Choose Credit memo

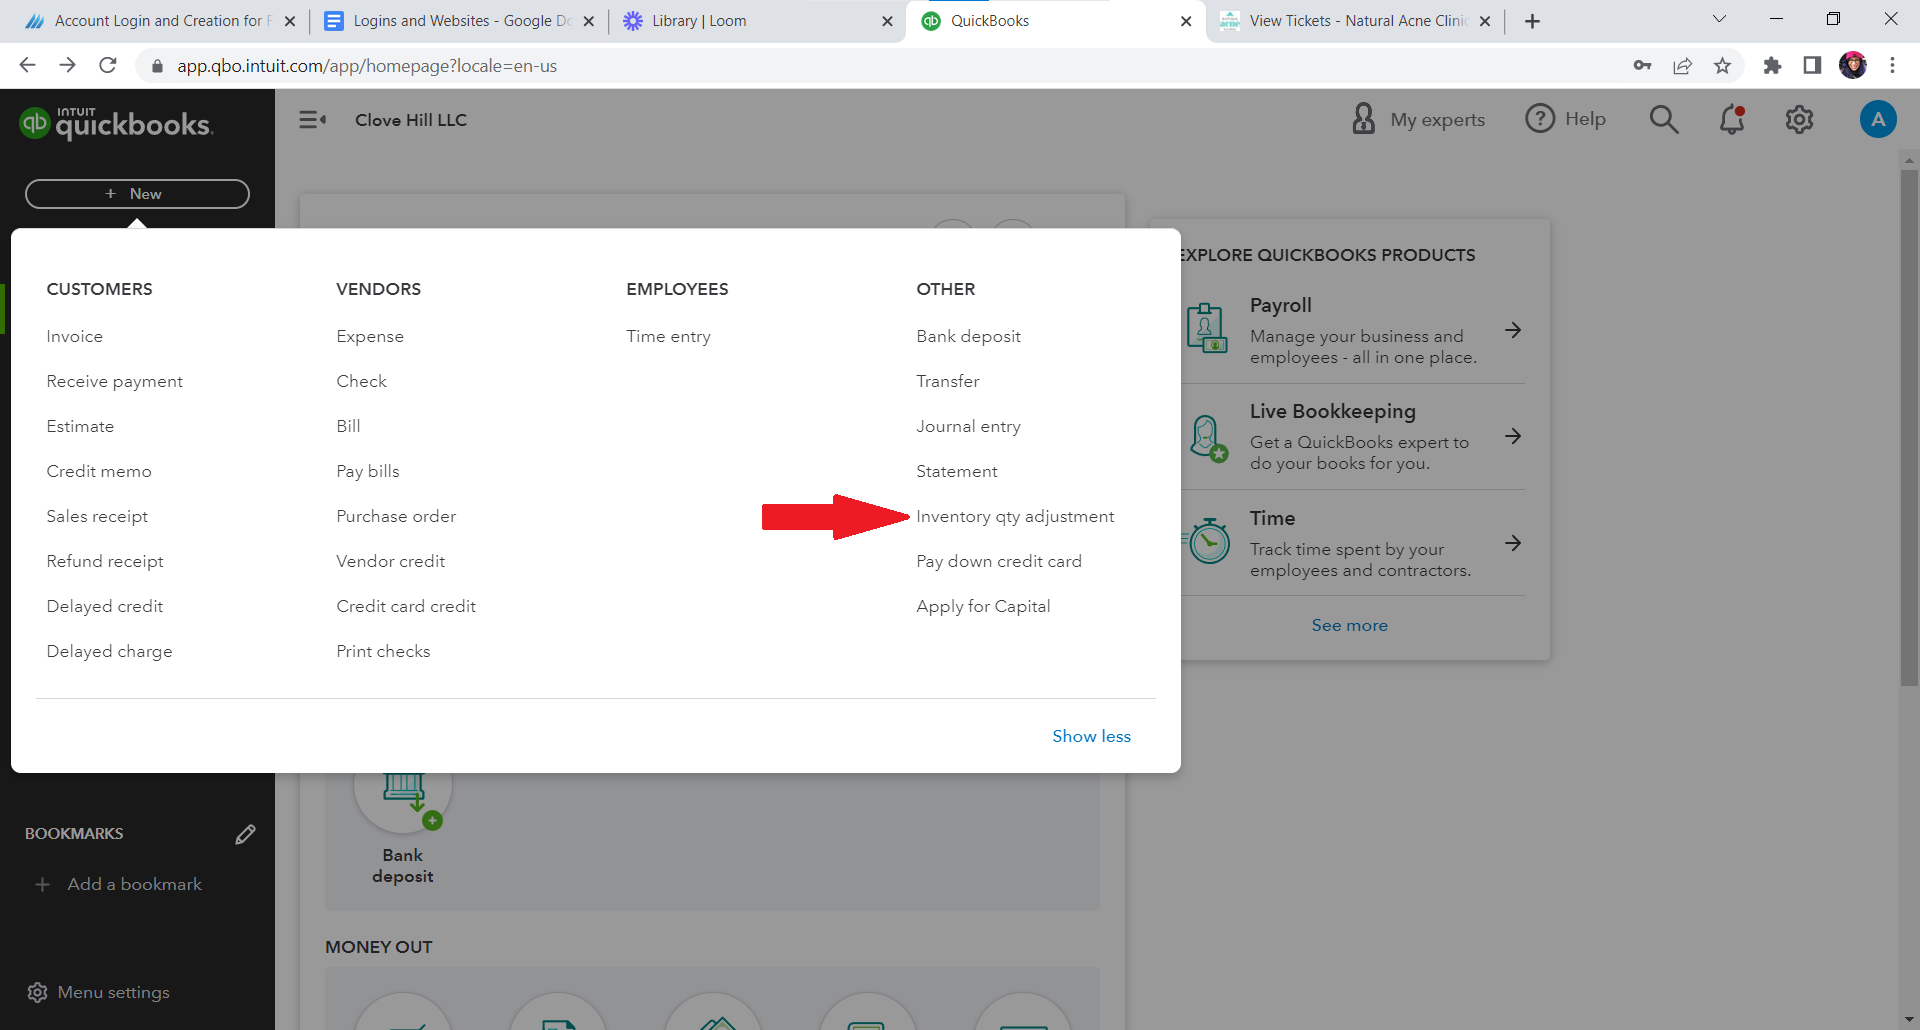click(x=99, y=471)
